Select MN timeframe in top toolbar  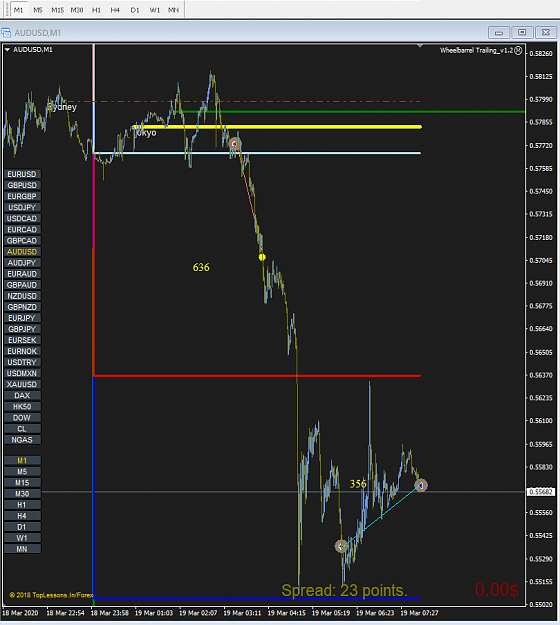[173, 10]
